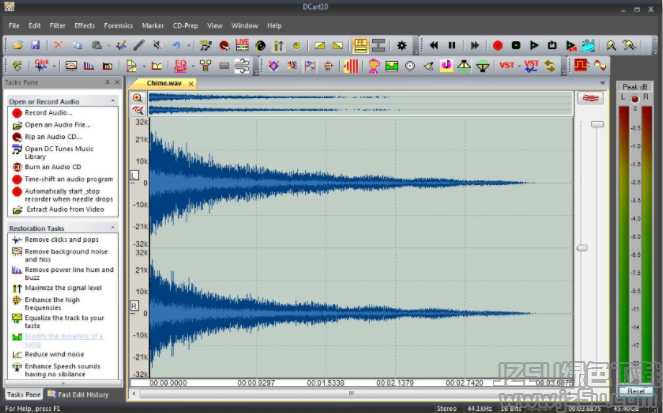663x413 pixels.
Task: Collapse the Restoration Tasks section
Action: tap(112, 227)
